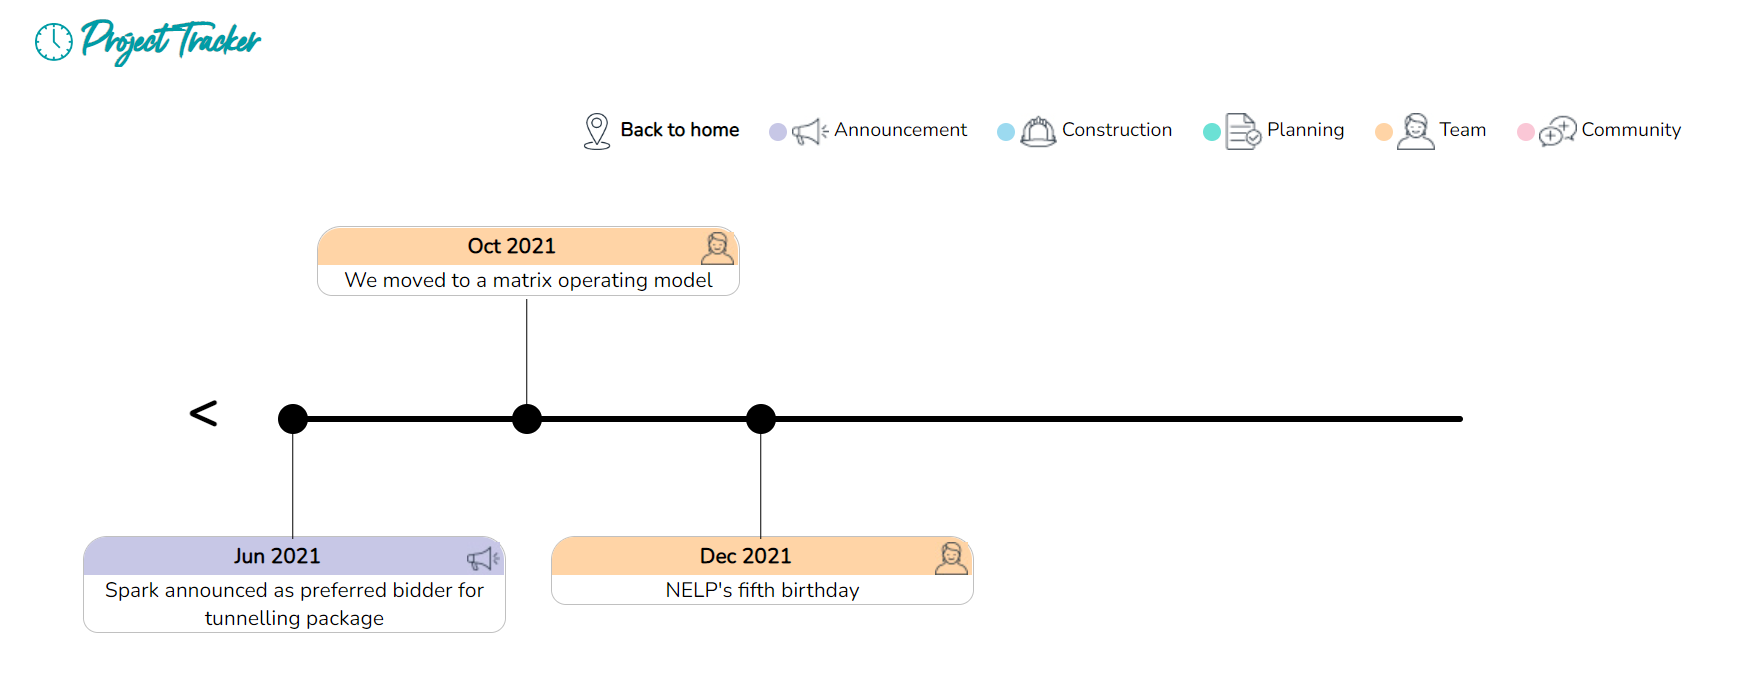Click megaphone icon on Jun 2021 card

483,558
